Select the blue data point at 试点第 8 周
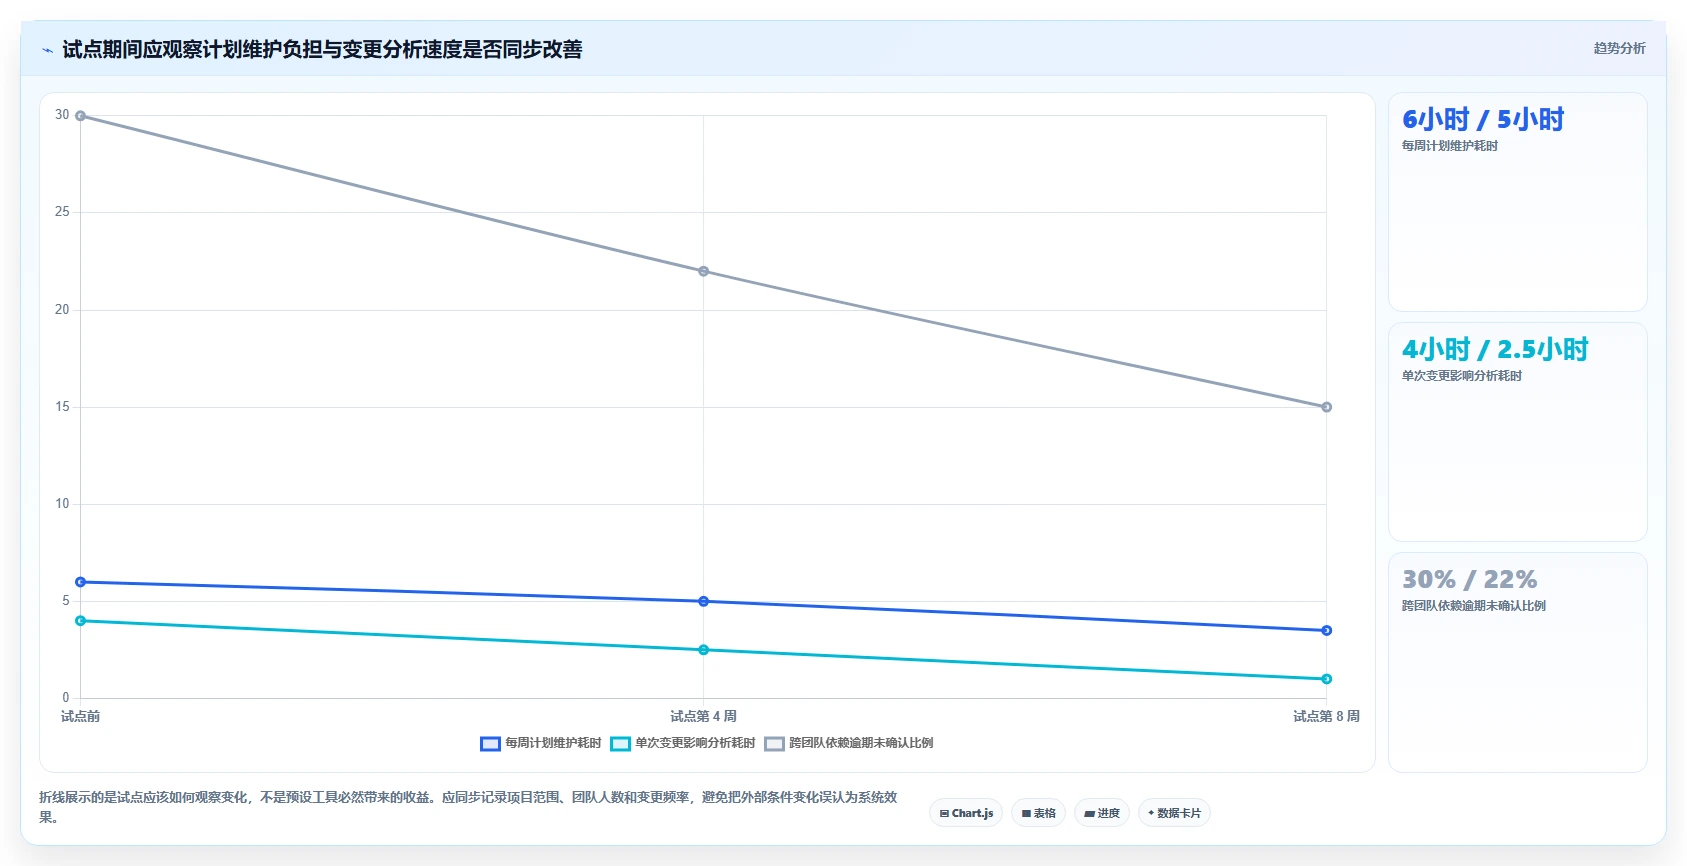1687x866 pixels. (x=1326, y=630)
